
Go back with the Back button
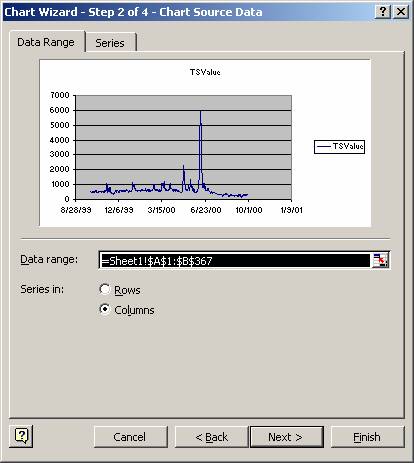point(211,437)
